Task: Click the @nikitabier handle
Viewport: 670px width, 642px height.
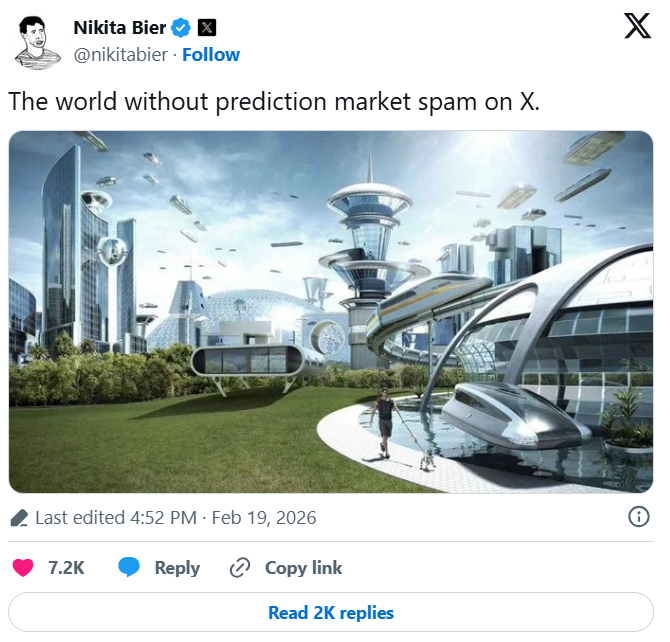Action: pyautogui.click(x=120, y=54)
